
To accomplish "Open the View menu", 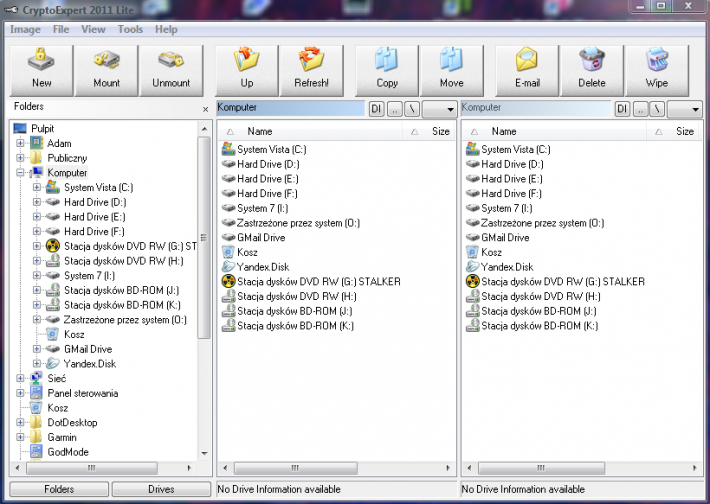I will coord(93,29).
